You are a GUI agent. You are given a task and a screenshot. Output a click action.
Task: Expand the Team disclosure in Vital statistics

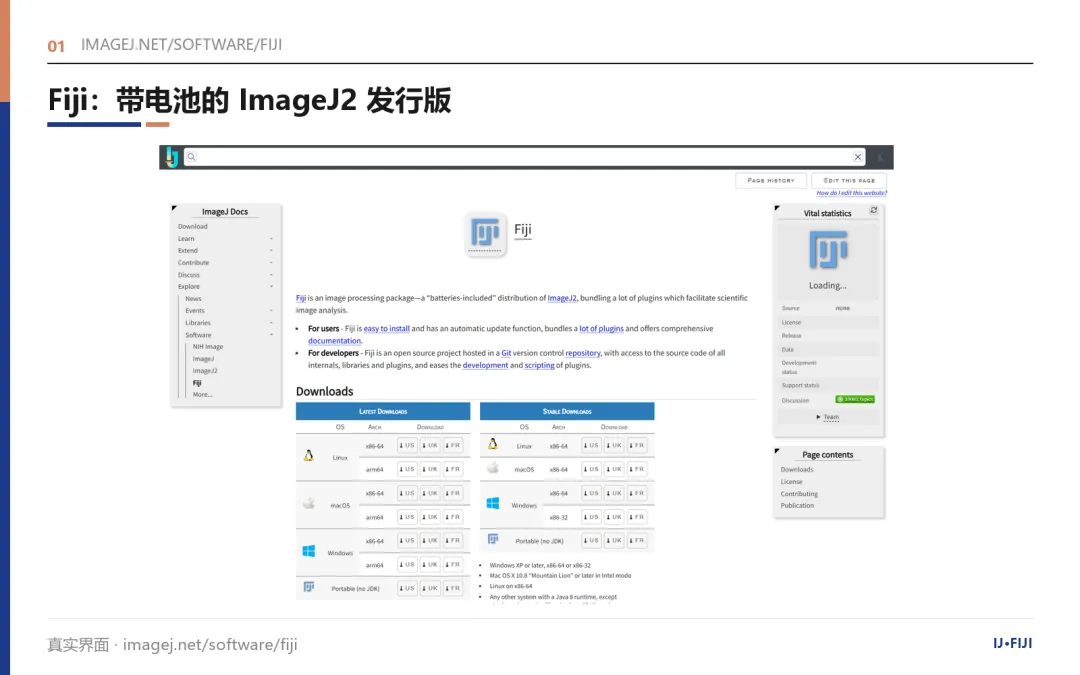pos(827,417)
